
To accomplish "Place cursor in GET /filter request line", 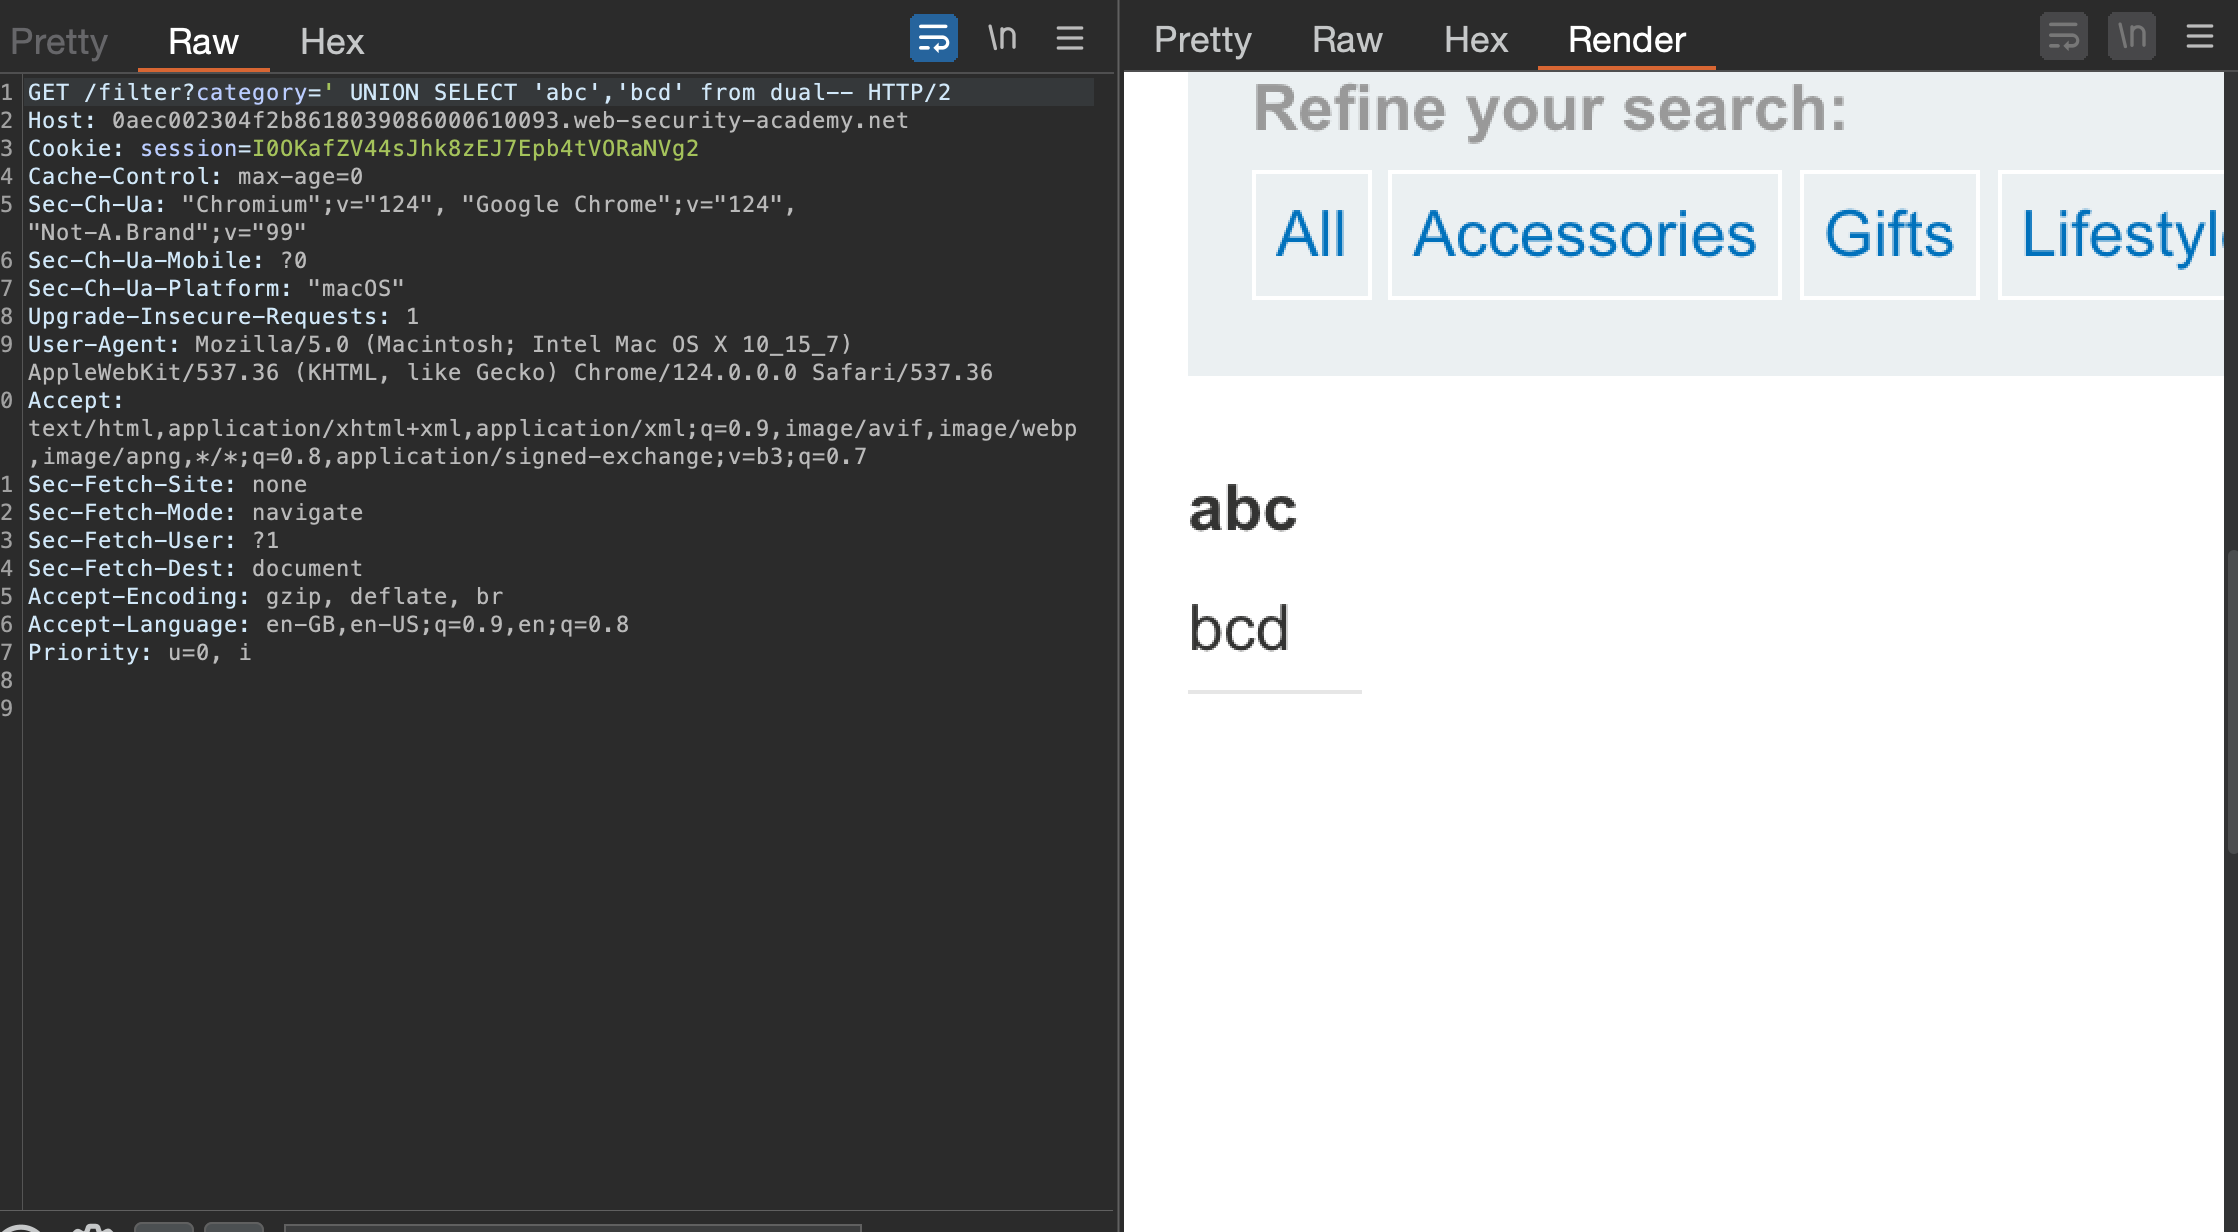I will pos(488,92).
